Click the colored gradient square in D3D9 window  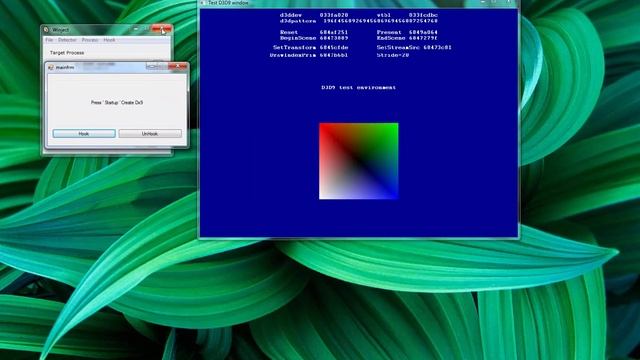point(358,161)
